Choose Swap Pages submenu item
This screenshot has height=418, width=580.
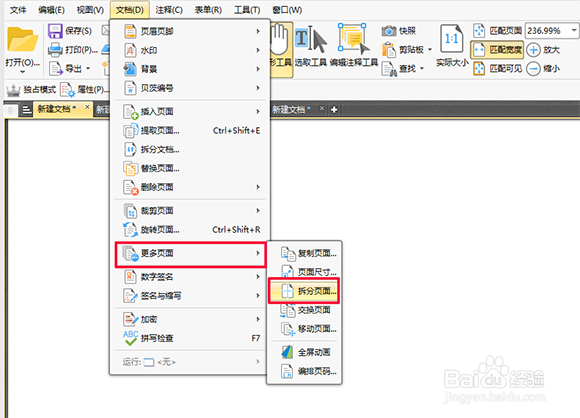click(304, 310)
